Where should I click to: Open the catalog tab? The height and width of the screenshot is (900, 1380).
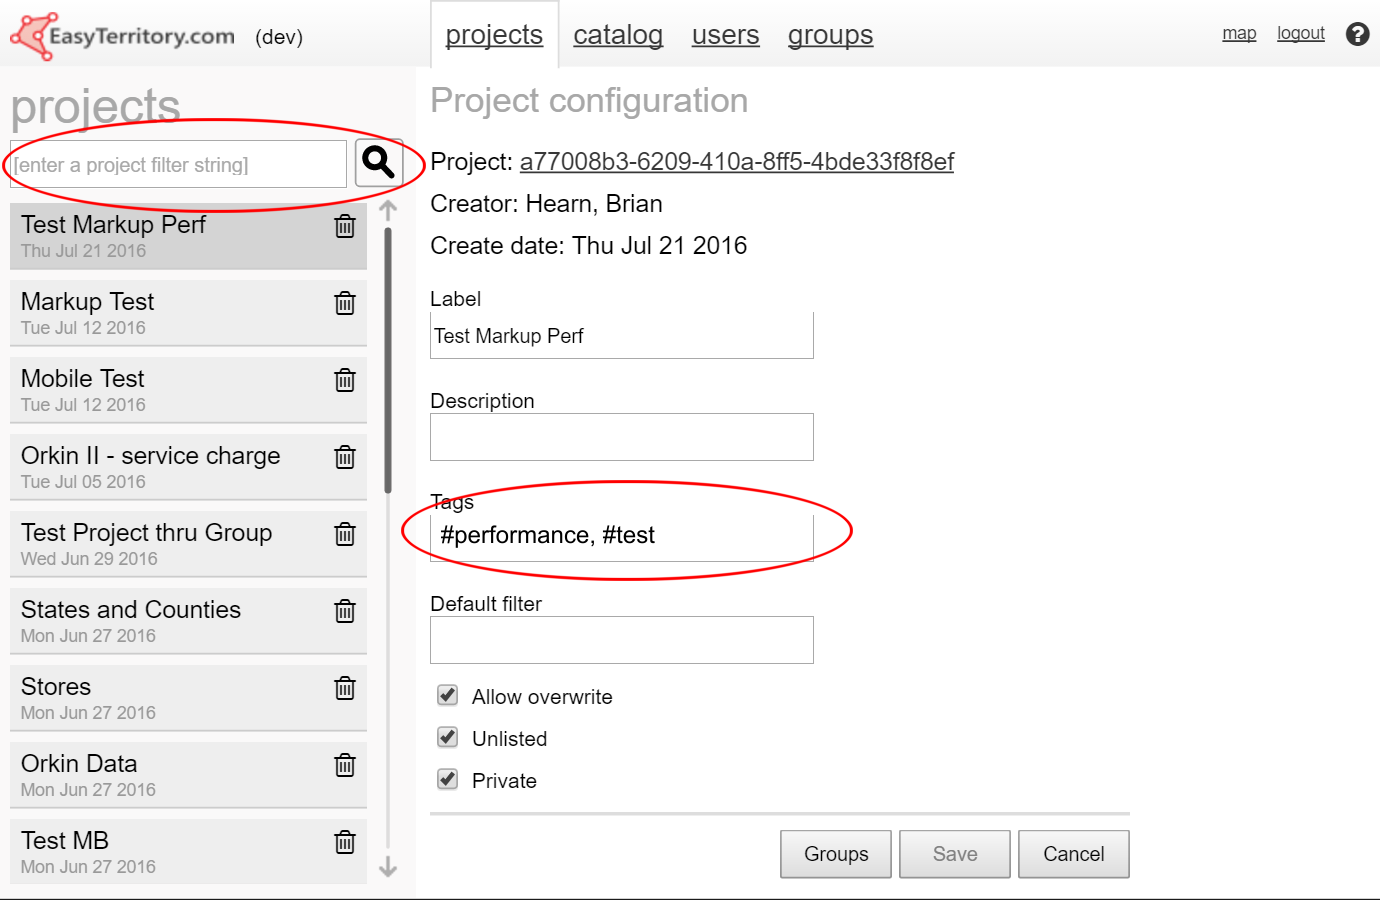(x=618, y=35)
